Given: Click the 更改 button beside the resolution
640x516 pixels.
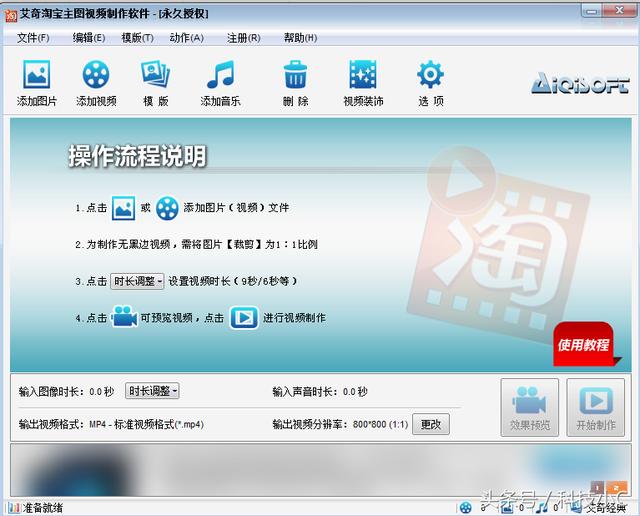Looking at the screenshot, I should (x=431, y=424).
